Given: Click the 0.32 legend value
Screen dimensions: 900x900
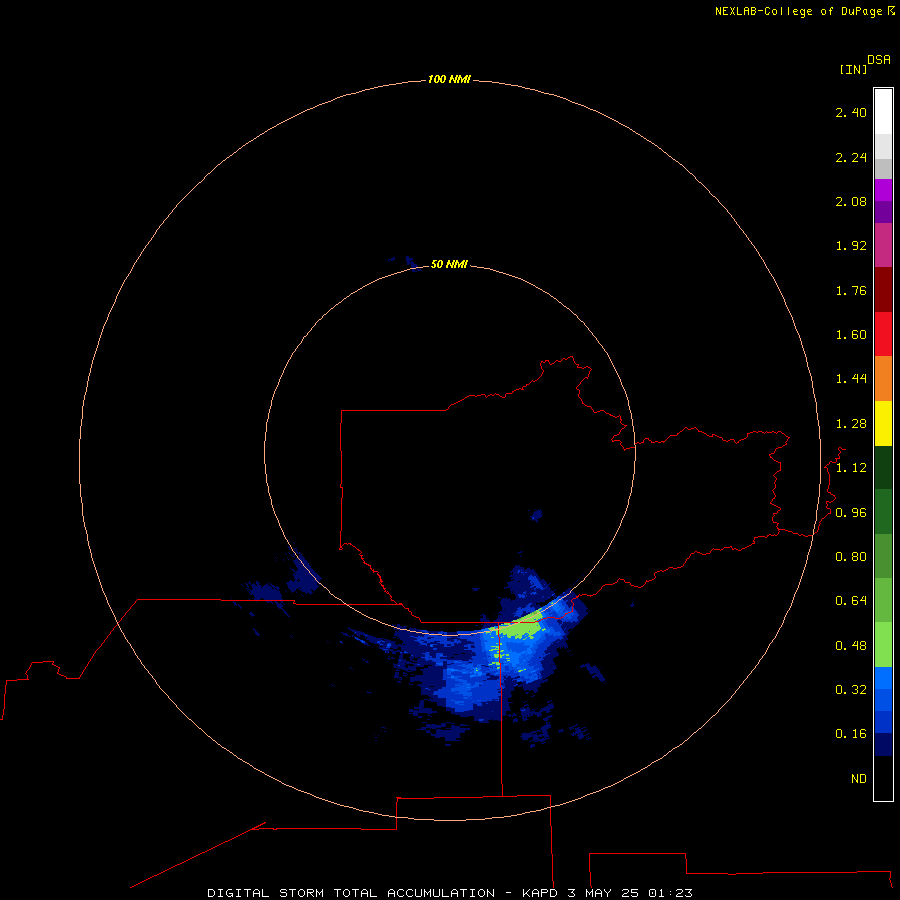Looking at the screenshot, I should click(x=851, y=690).
